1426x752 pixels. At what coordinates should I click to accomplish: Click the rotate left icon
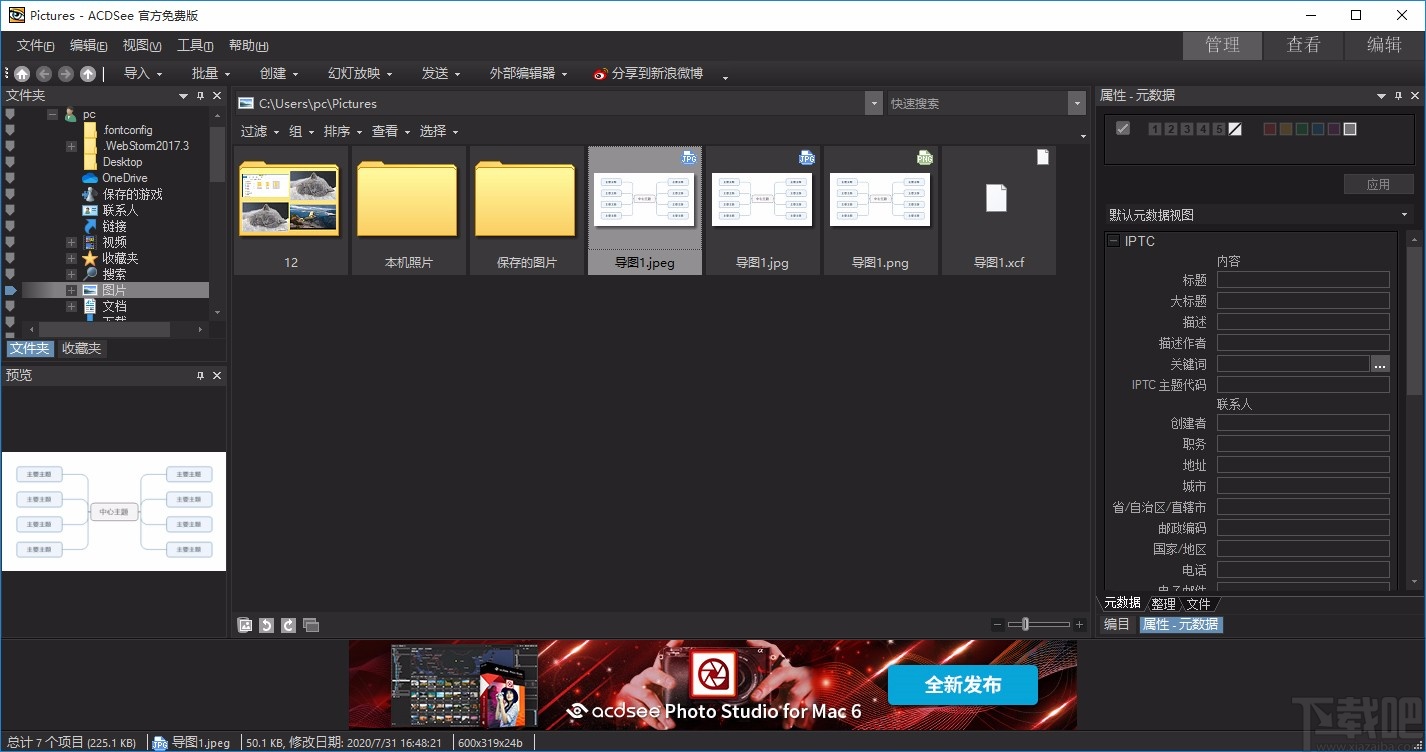pyautogui.click(x=266, y=625)
